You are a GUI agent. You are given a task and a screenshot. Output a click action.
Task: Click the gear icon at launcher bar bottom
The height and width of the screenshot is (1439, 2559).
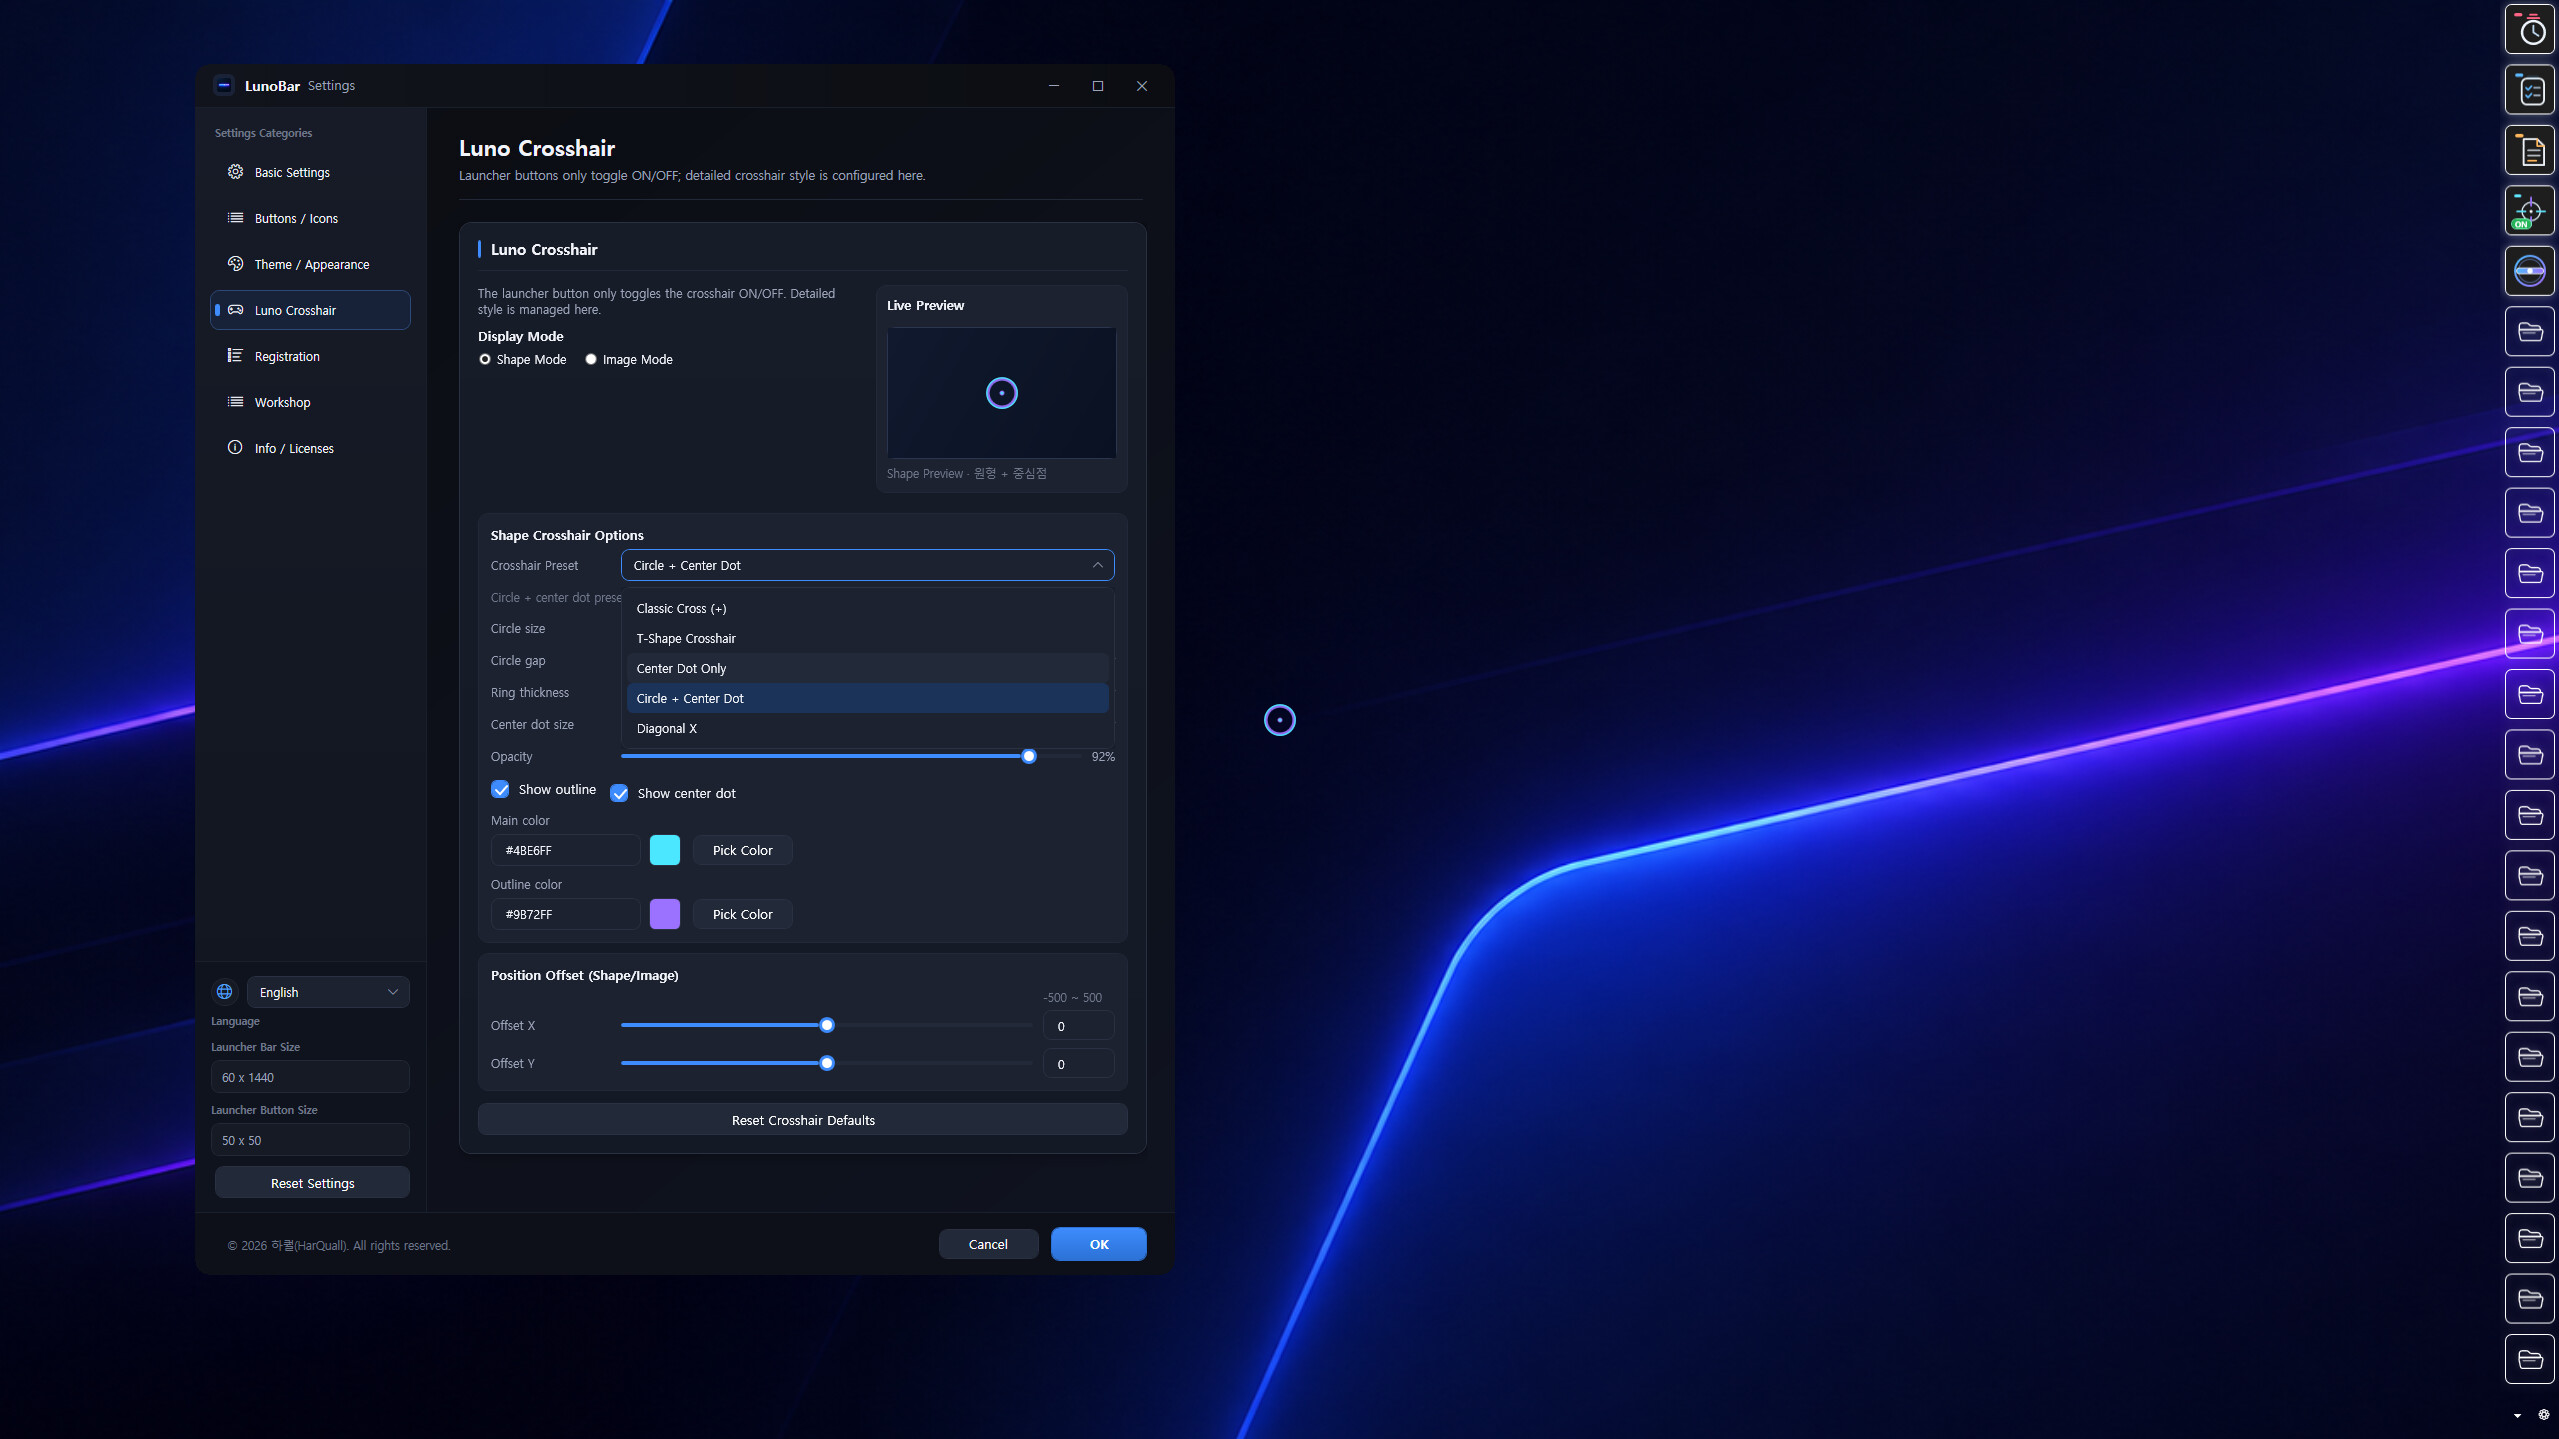point(2543,1415)
